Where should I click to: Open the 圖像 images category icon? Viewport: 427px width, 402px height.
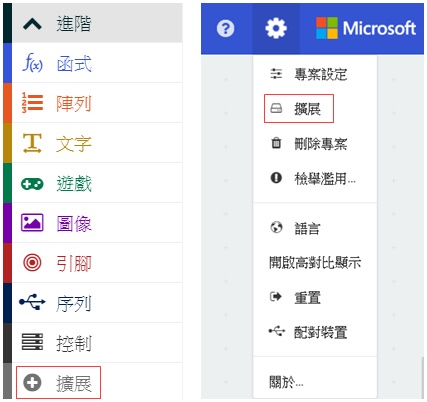(x=32, y=223)
